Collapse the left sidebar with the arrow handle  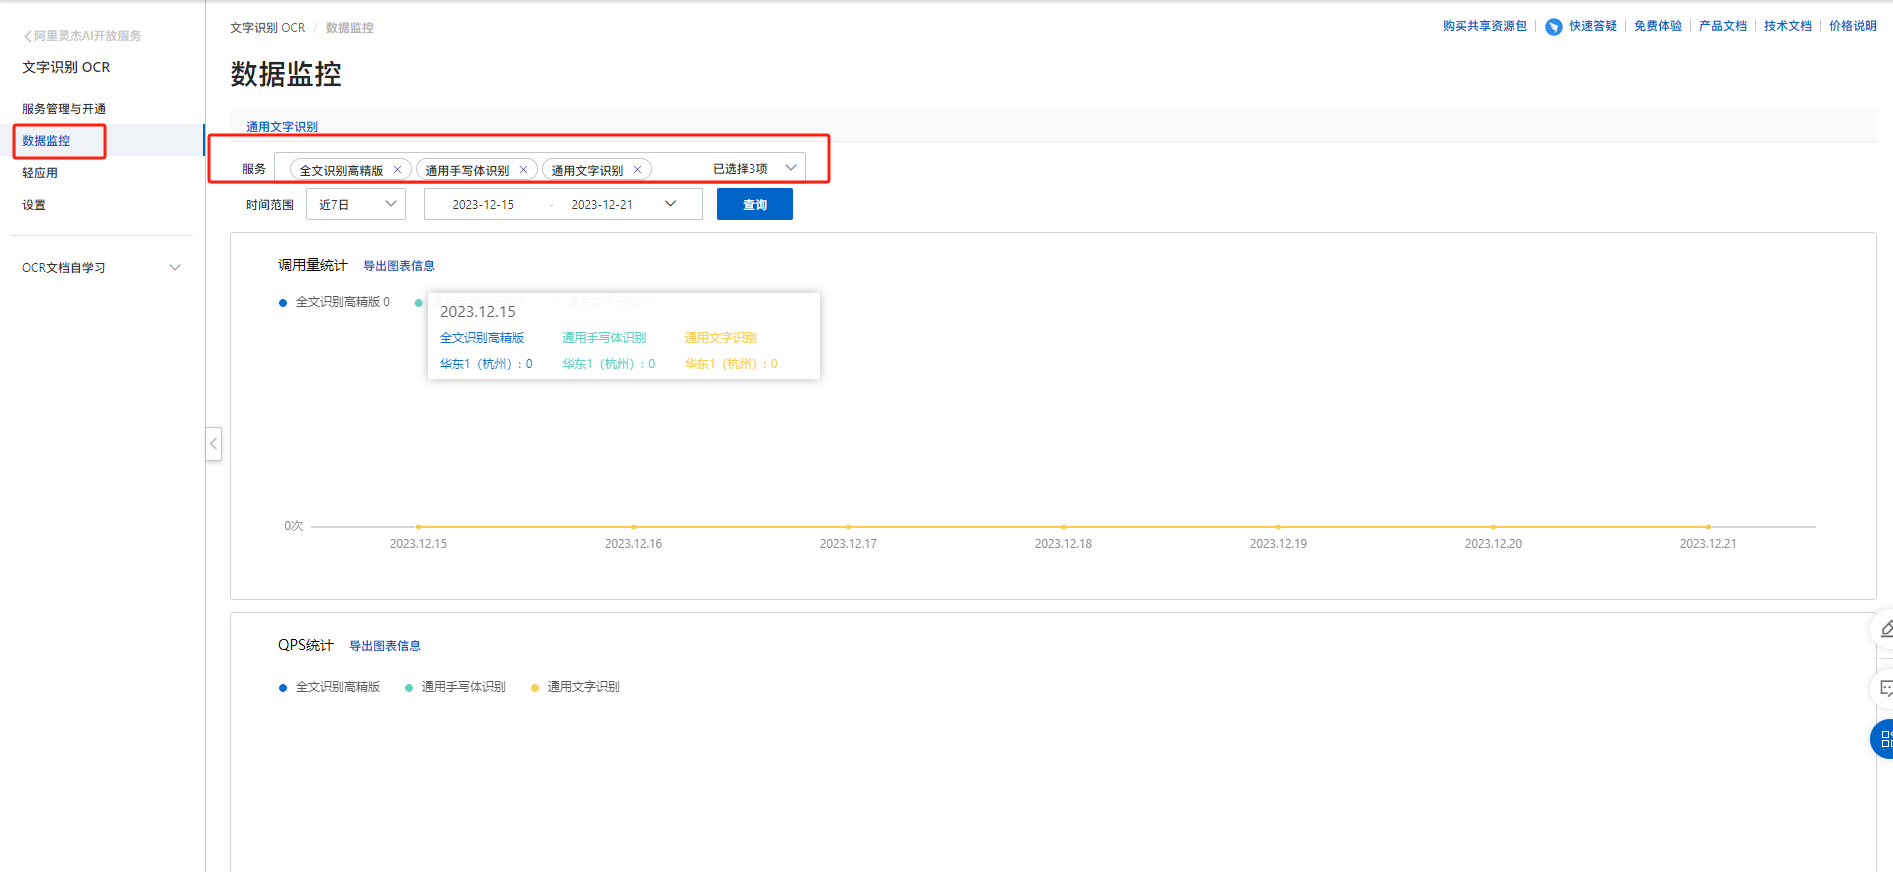point(213,444)
